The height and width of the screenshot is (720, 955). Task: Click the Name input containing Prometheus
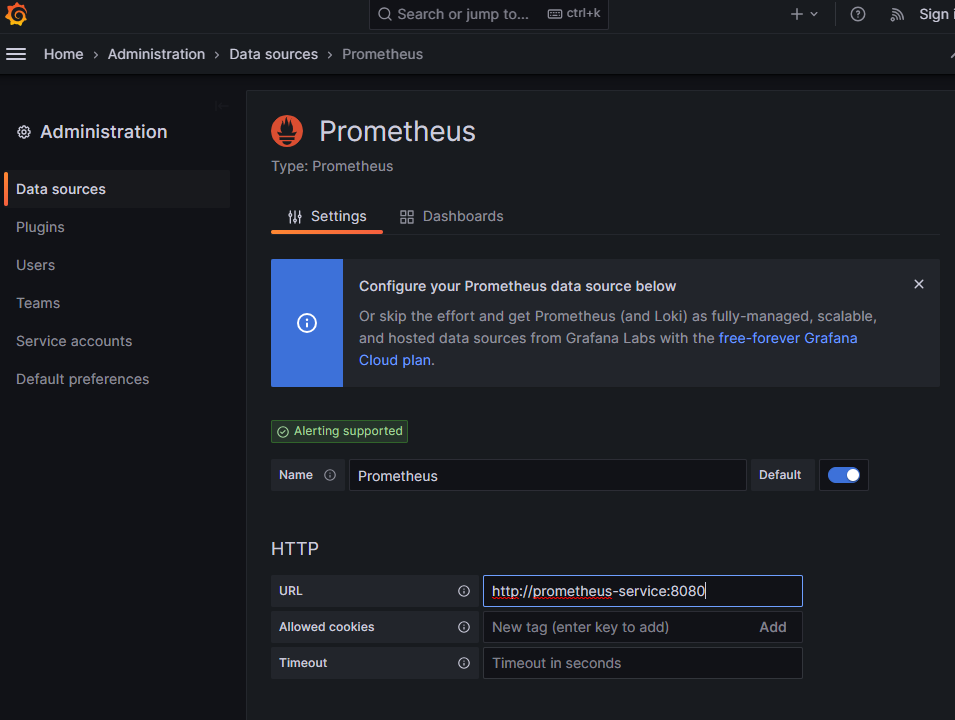548,475
